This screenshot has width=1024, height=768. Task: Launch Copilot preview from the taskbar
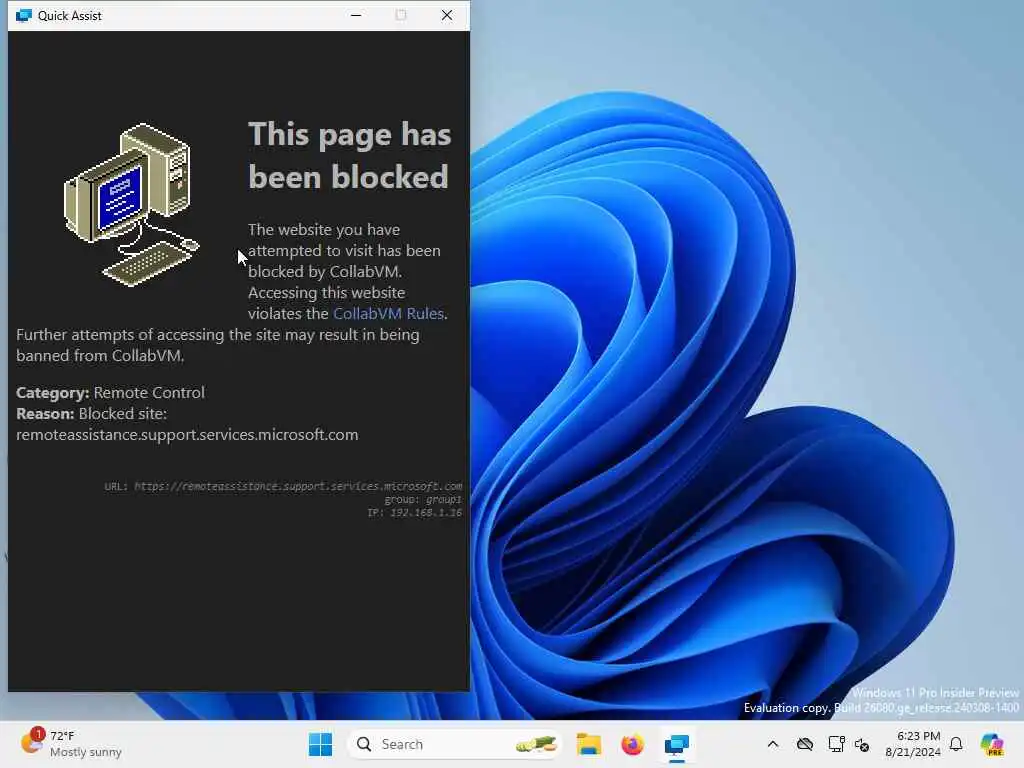click(x=992, y=744)
